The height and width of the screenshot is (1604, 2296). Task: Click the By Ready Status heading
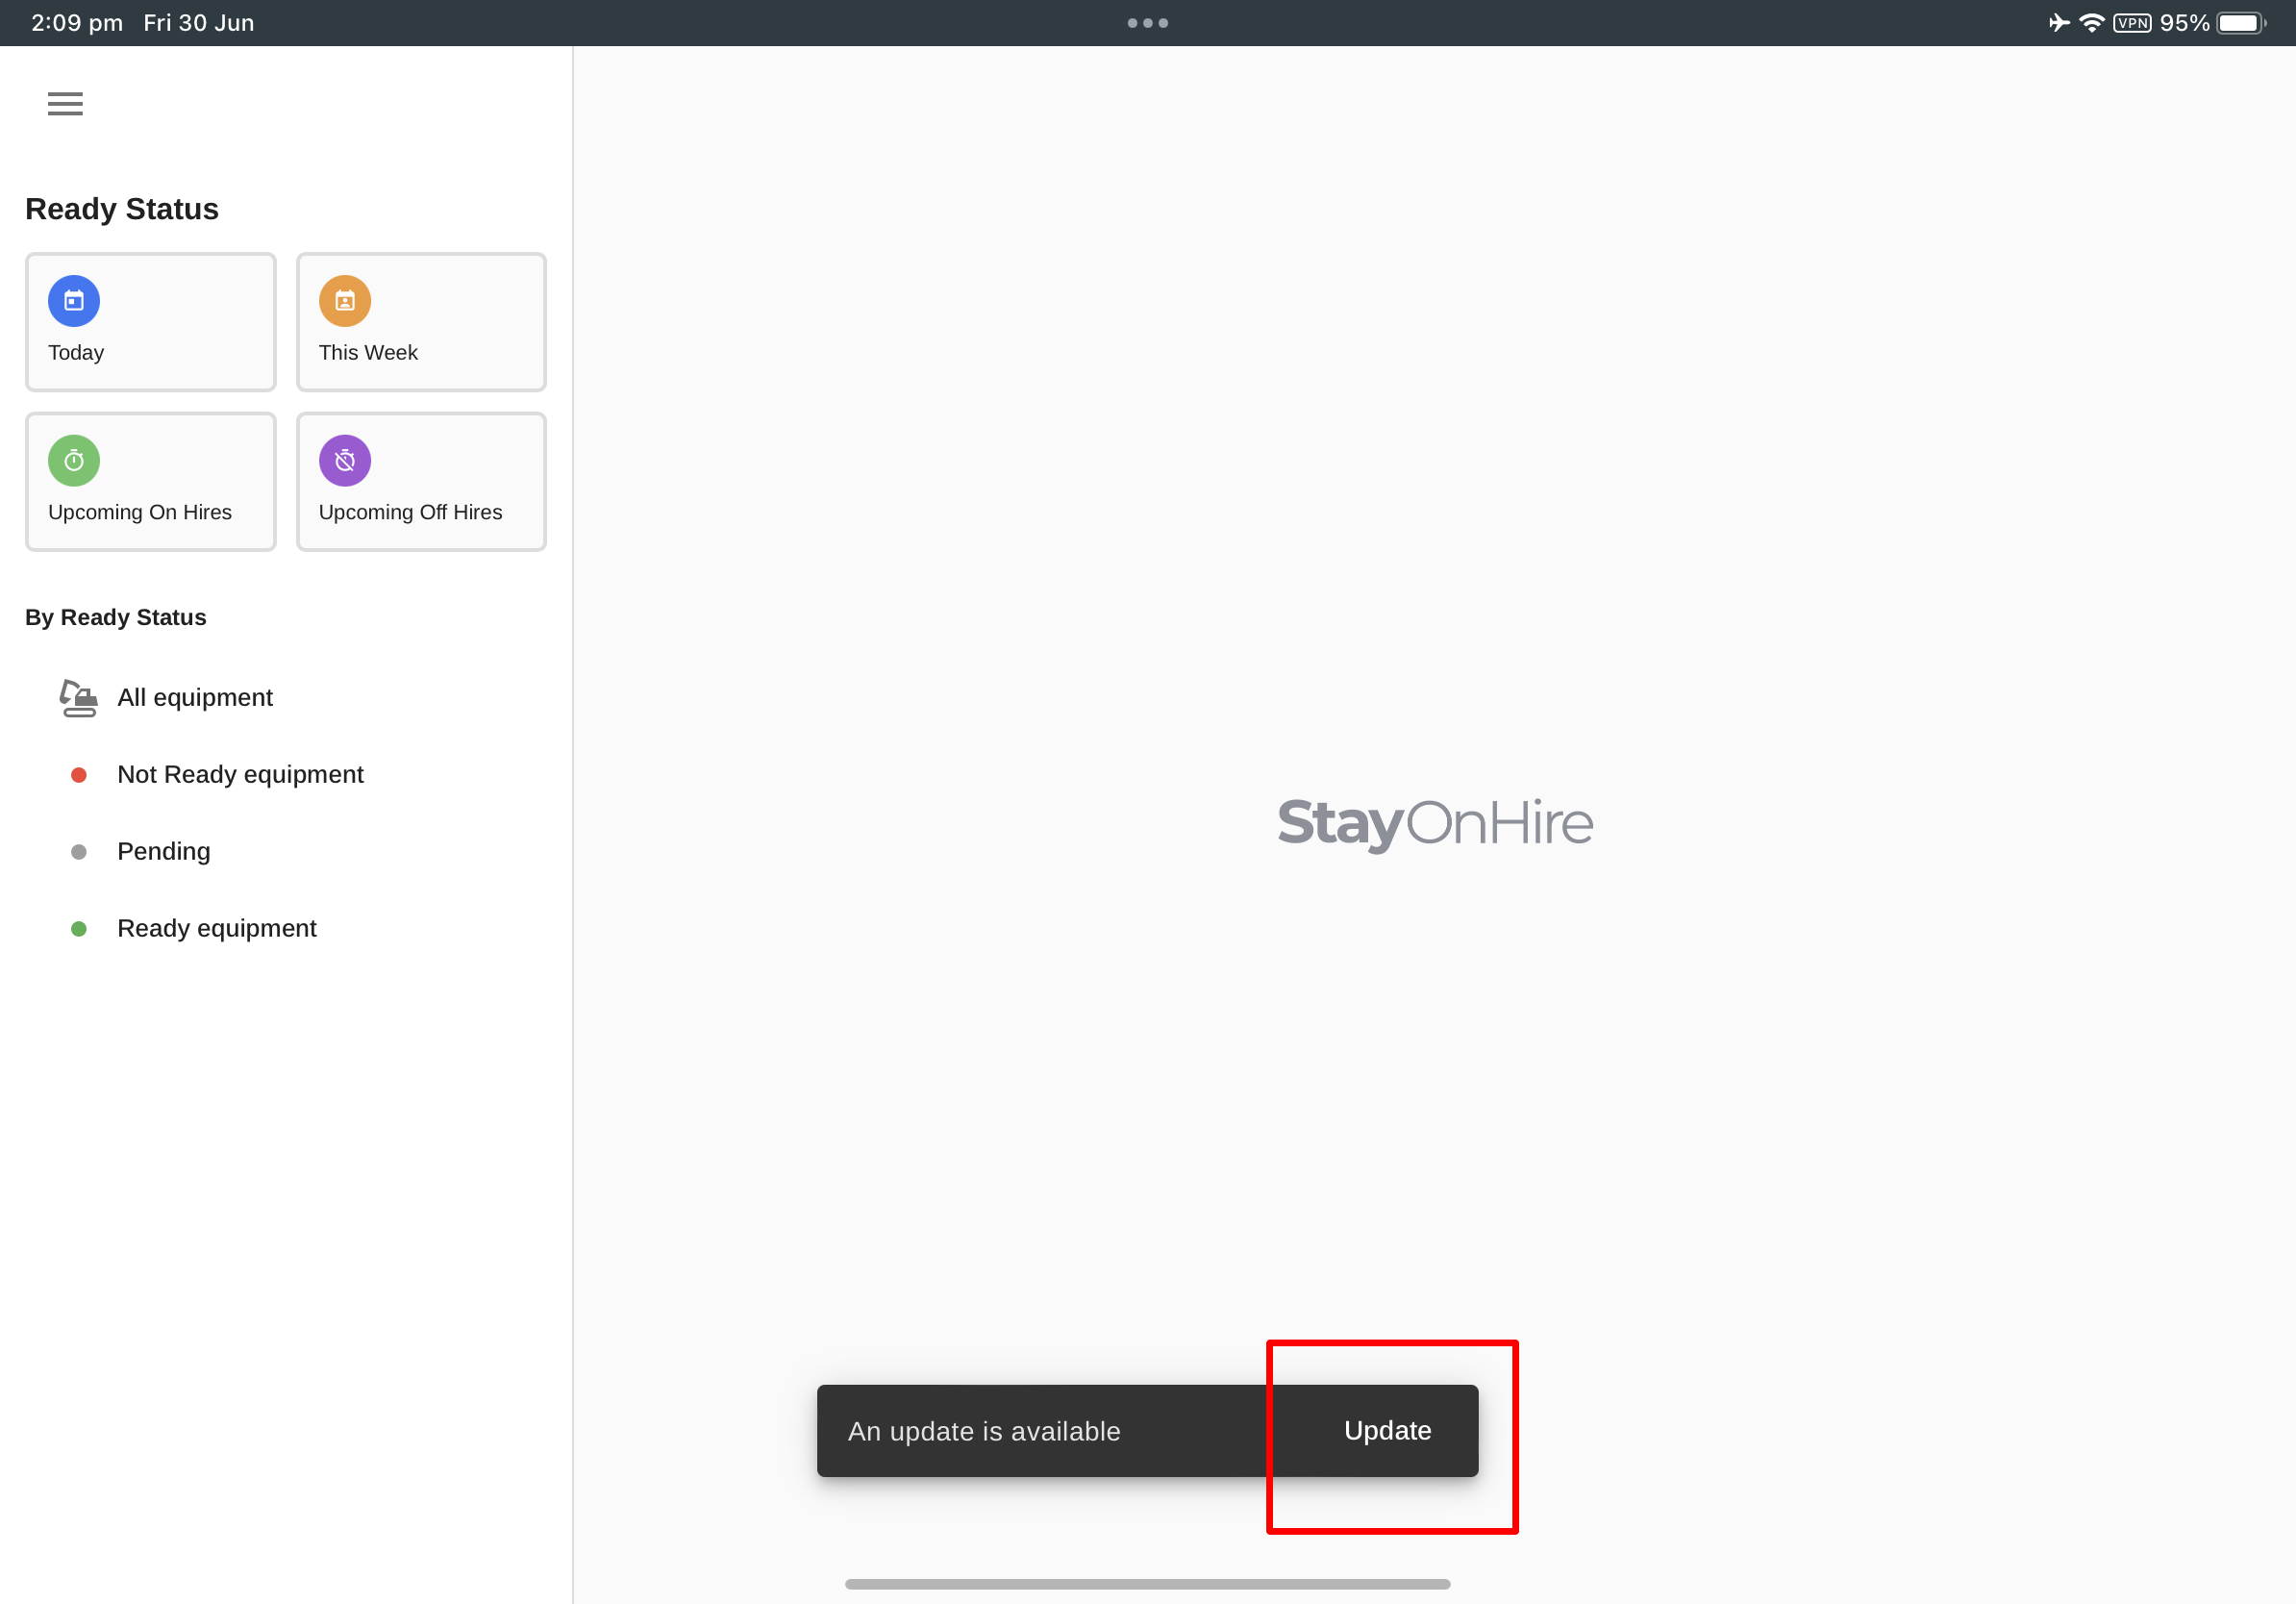[116, 617]
